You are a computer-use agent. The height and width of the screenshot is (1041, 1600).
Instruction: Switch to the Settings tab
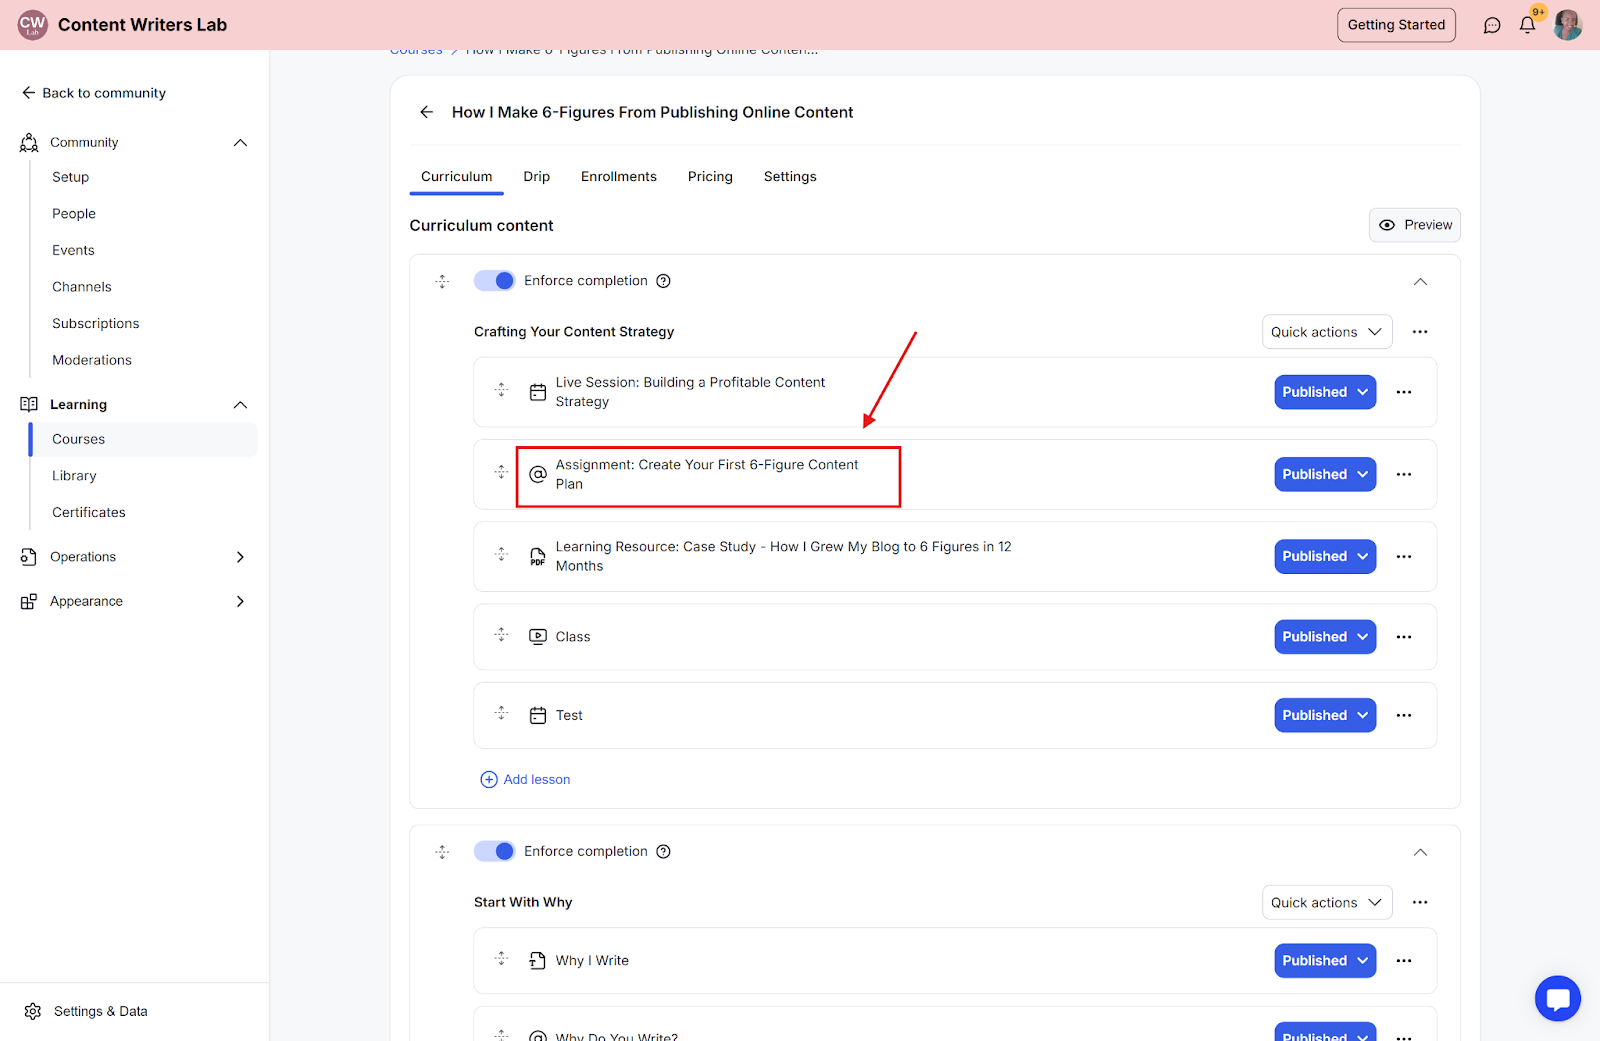coord(790,177)
